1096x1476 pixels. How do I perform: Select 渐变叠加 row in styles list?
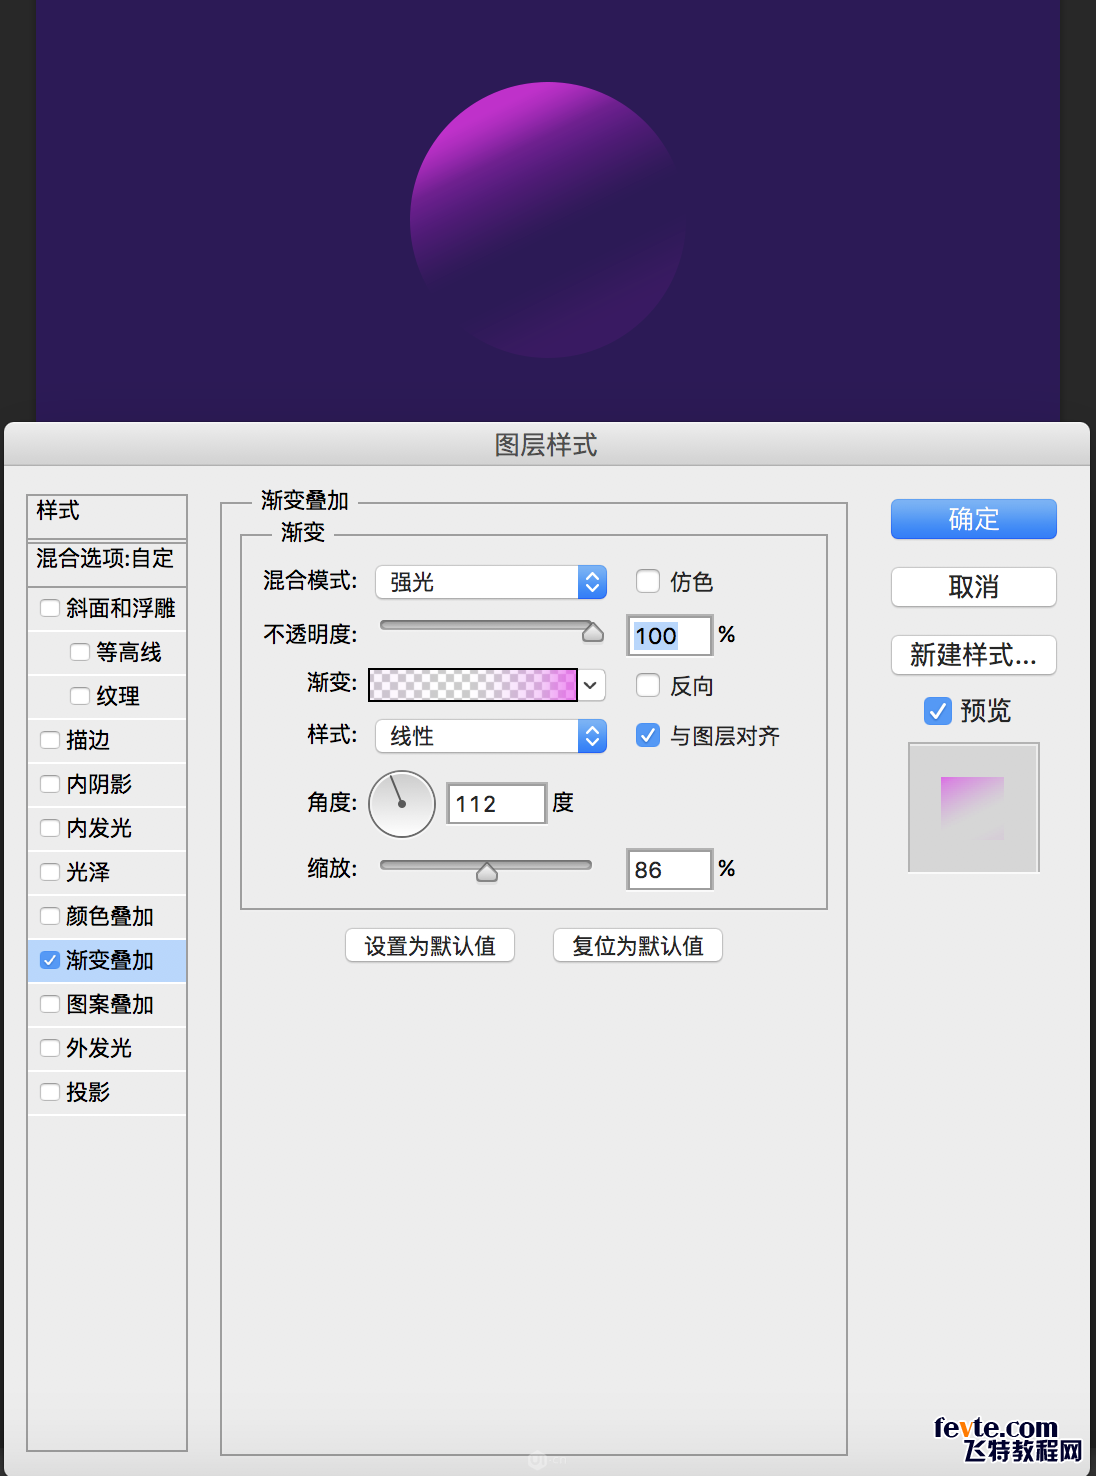coord(107,960)
